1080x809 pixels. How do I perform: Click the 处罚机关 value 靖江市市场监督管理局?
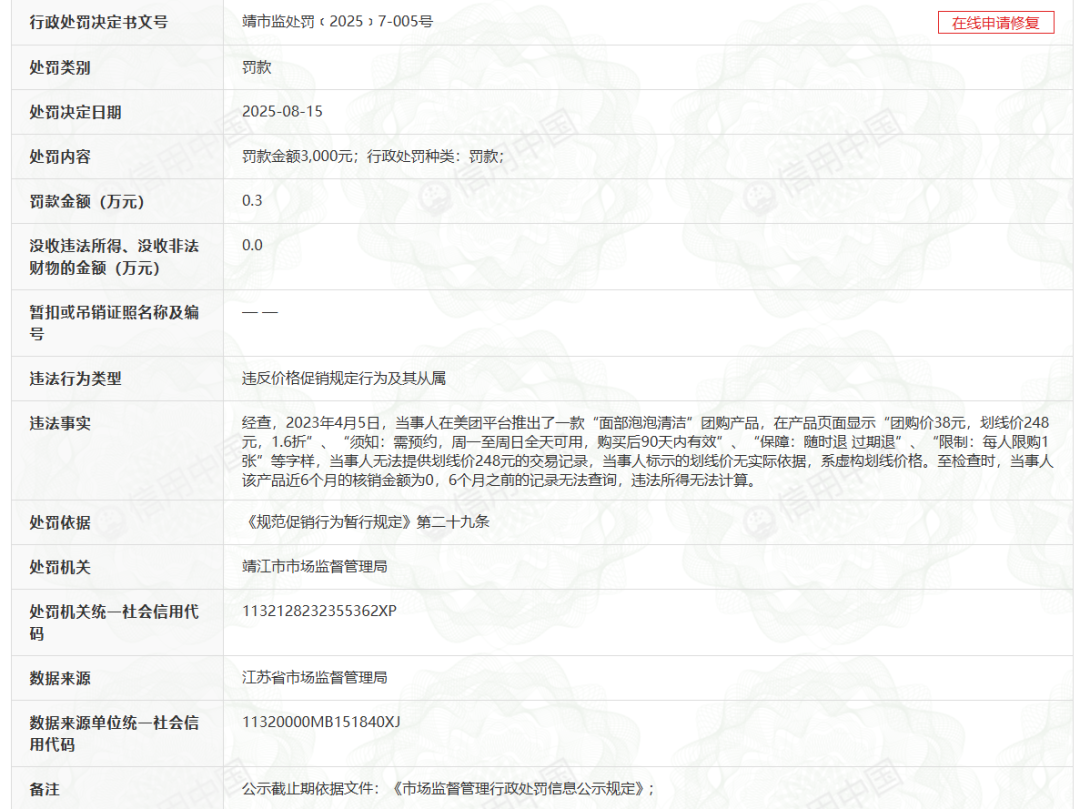tap(315, 567)
